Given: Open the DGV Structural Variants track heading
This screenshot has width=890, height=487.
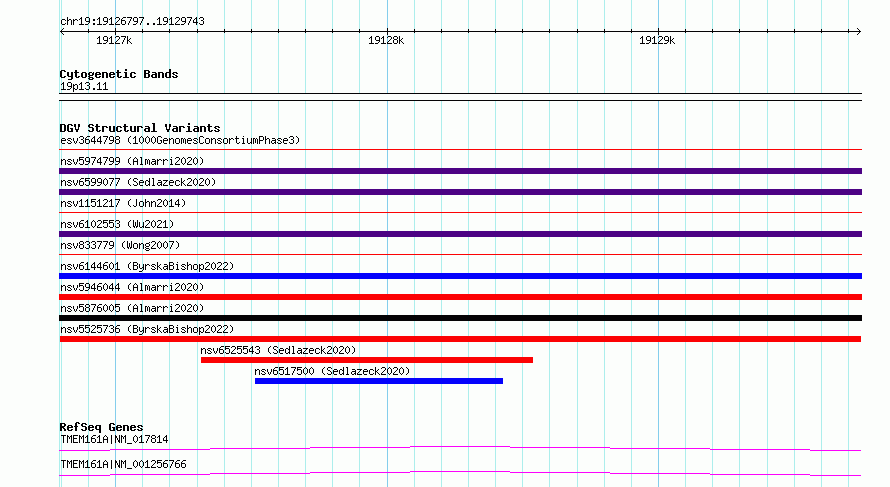Looking at the screenshot, I should tap(140, 128).
